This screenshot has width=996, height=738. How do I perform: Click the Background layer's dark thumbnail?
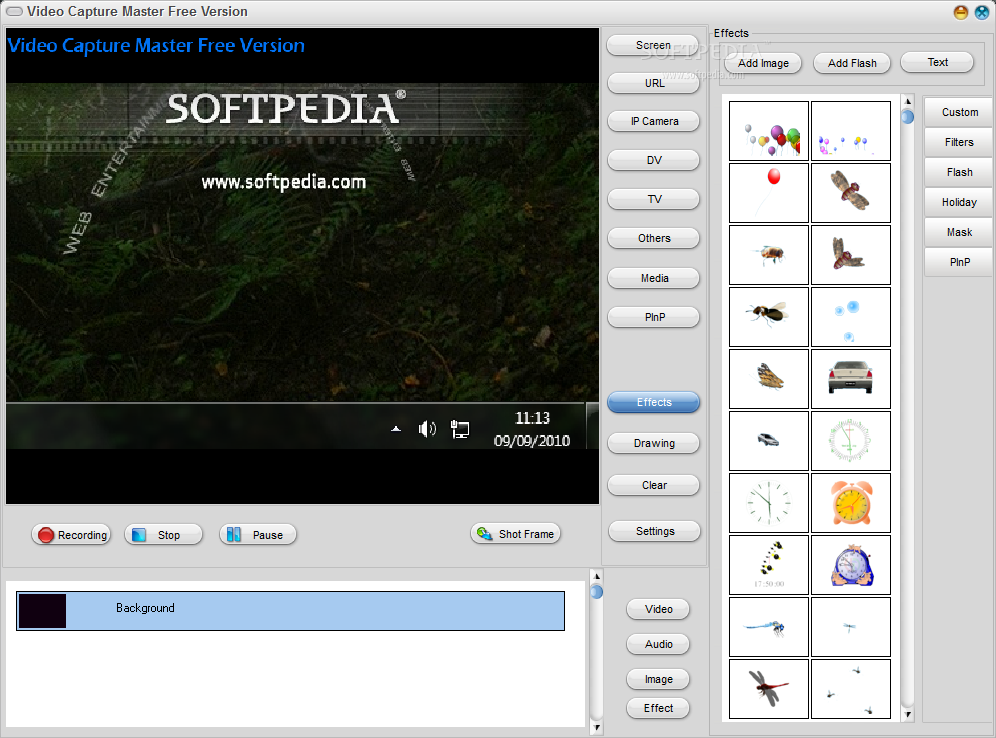pyautogui.click(x=42, y=611)
